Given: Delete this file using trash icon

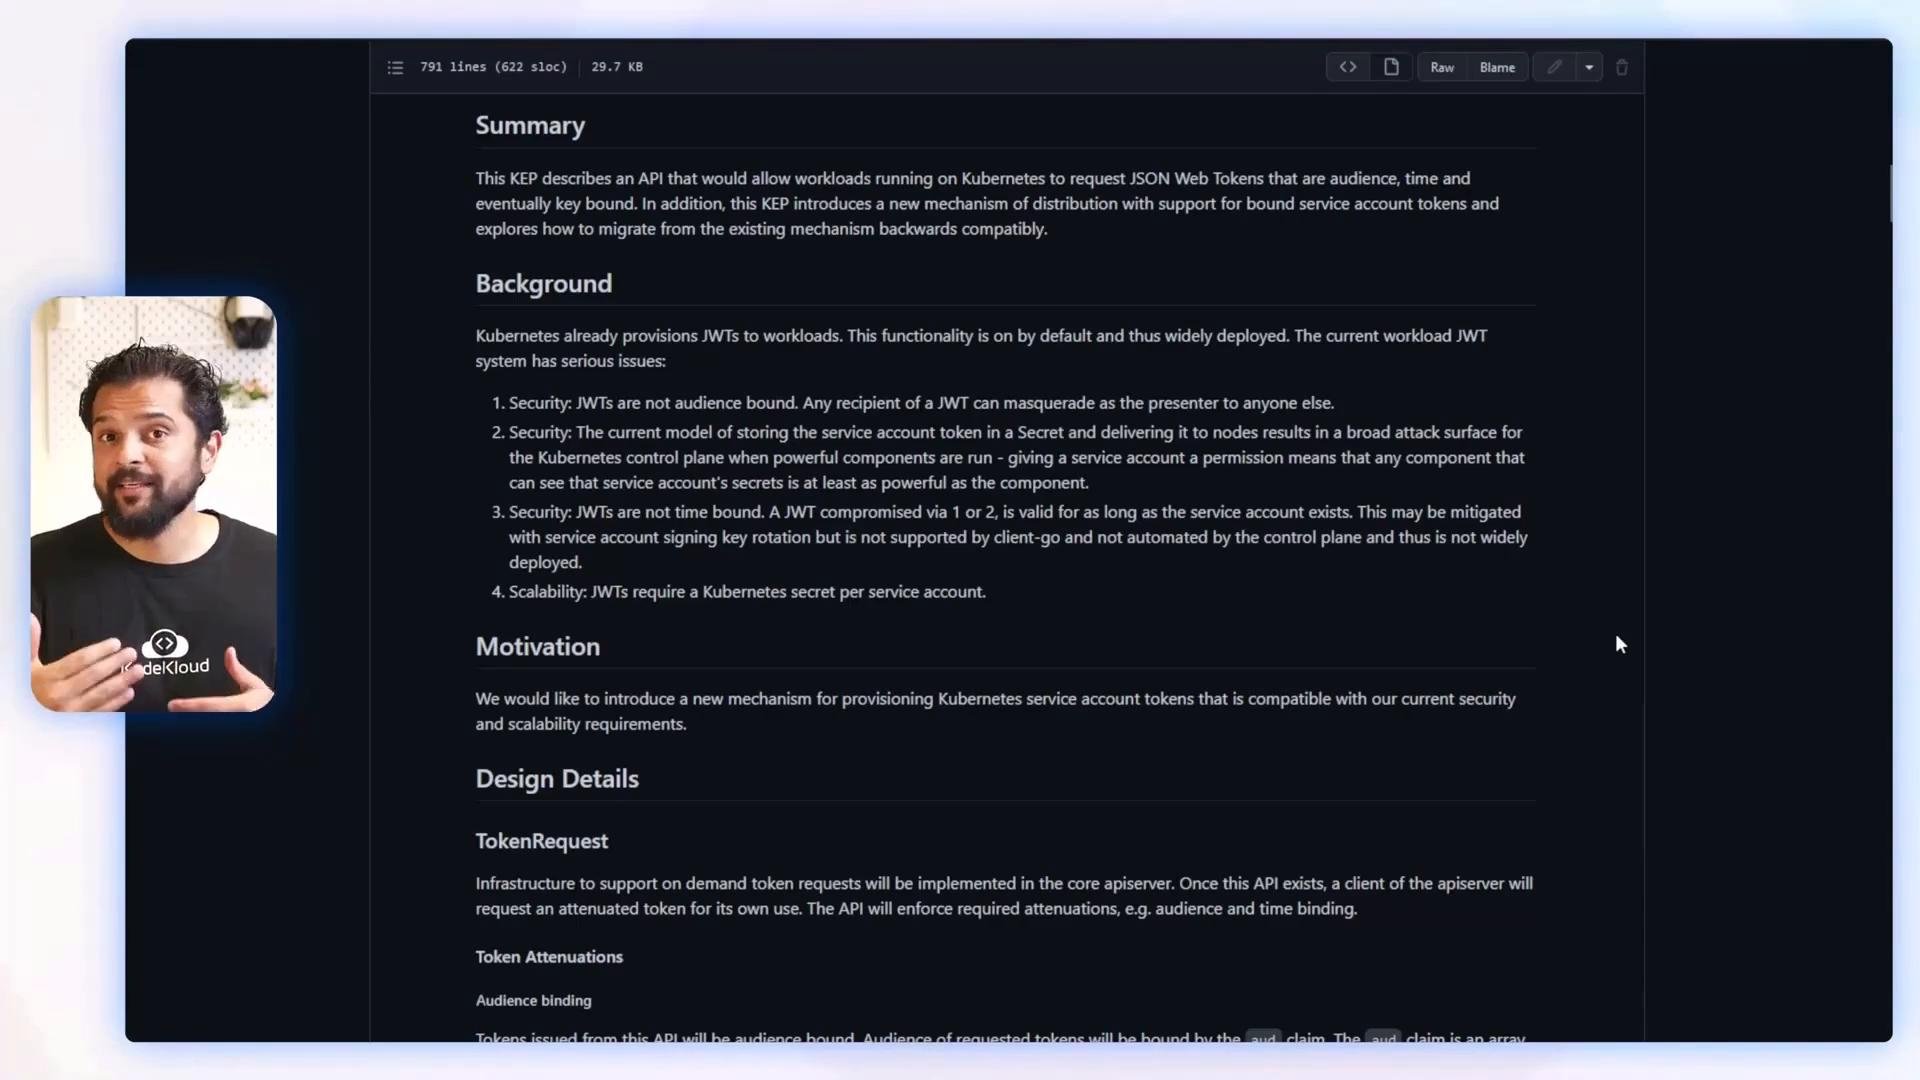Looking at the screenshot, I should pos(1622,67).
